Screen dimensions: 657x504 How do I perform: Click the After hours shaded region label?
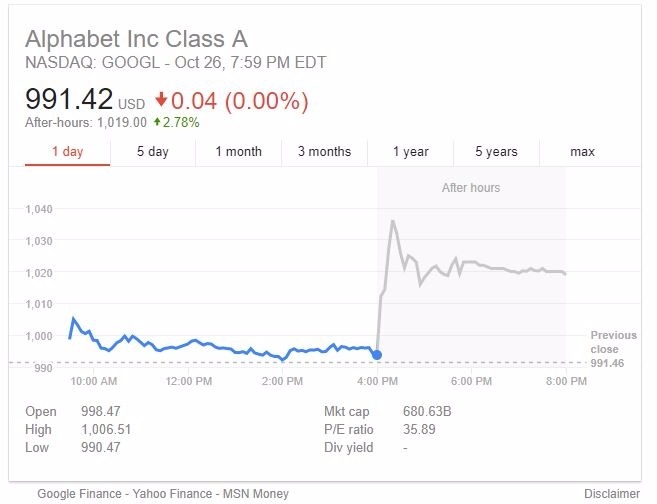tap(470, 187)
